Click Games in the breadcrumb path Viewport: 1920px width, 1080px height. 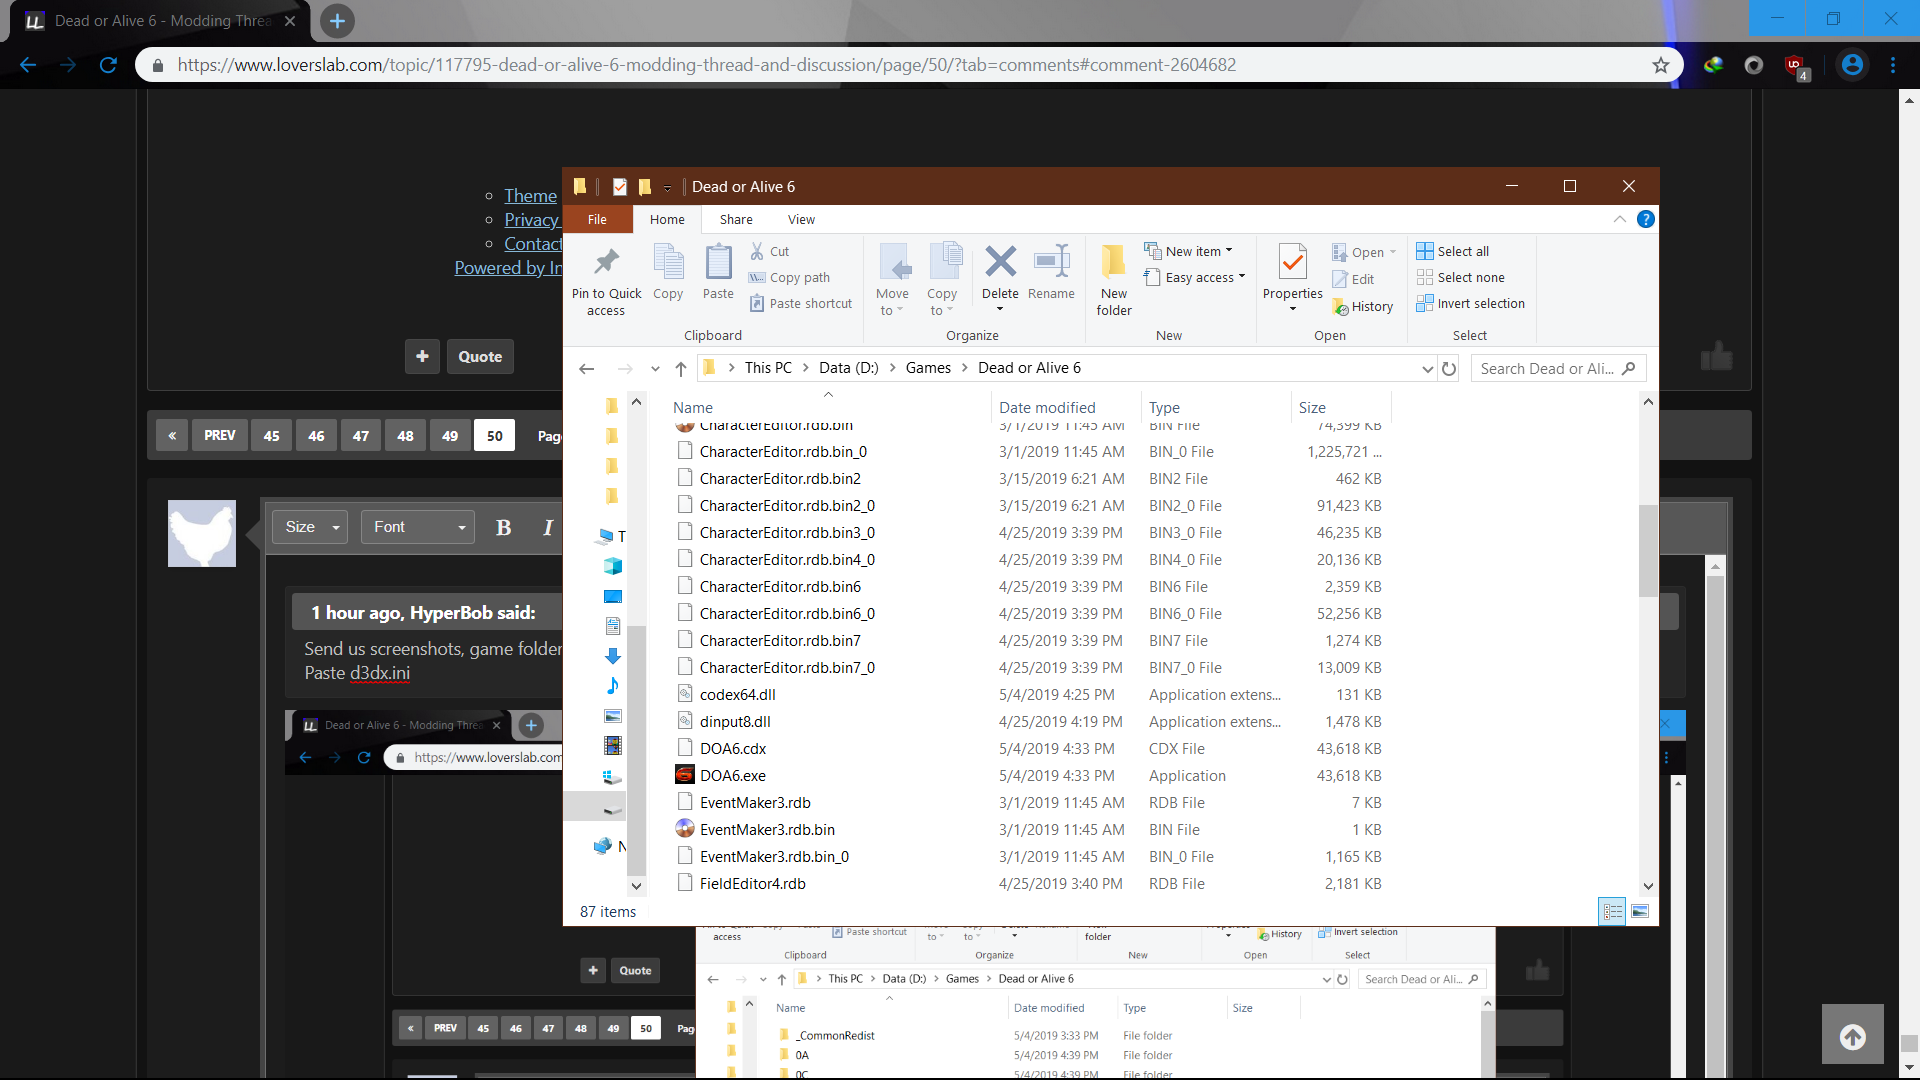928,368
